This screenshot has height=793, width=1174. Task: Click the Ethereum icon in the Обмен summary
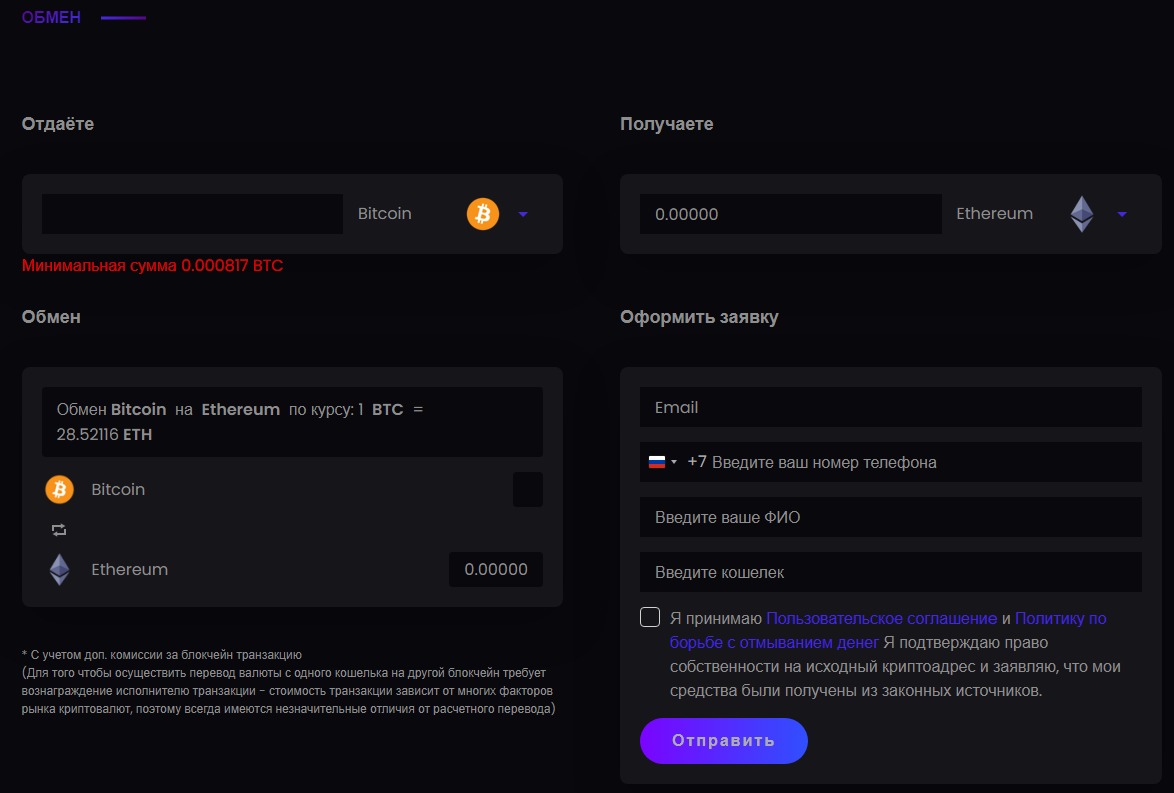click(60, 570)
